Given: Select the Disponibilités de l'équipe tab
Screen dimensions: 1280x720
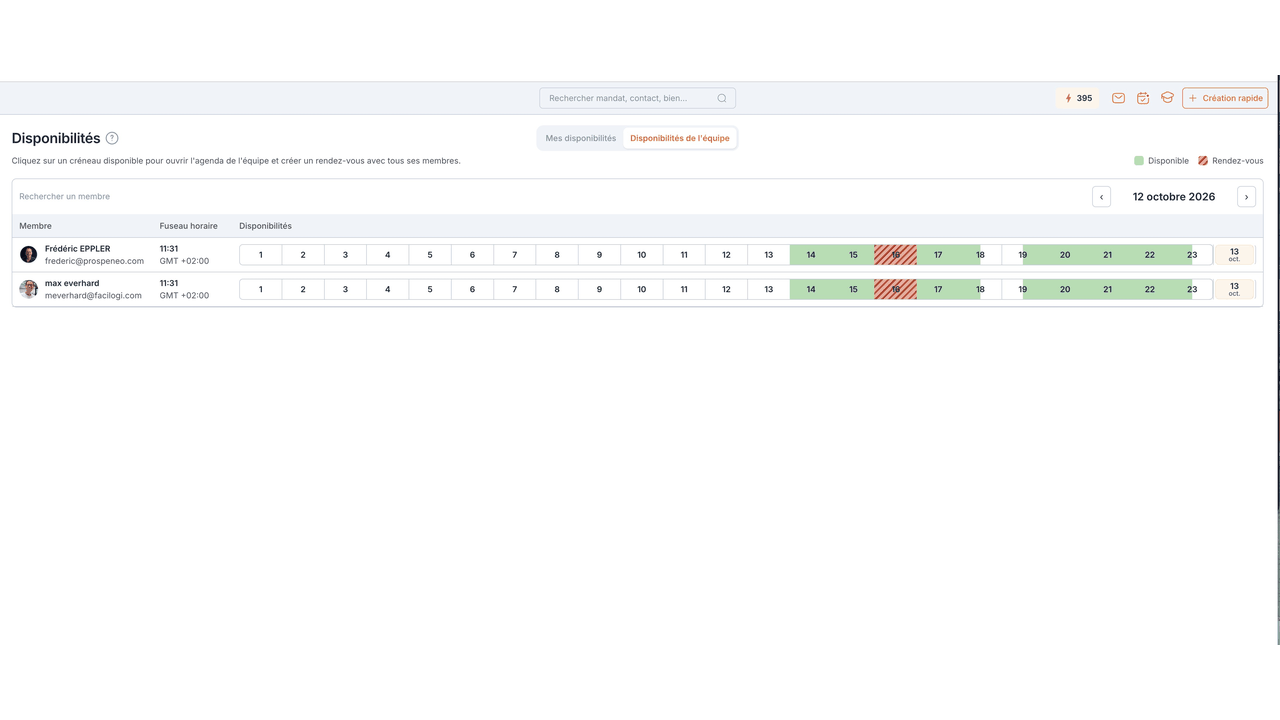Looking at the screenshot, I should [680, 138].
